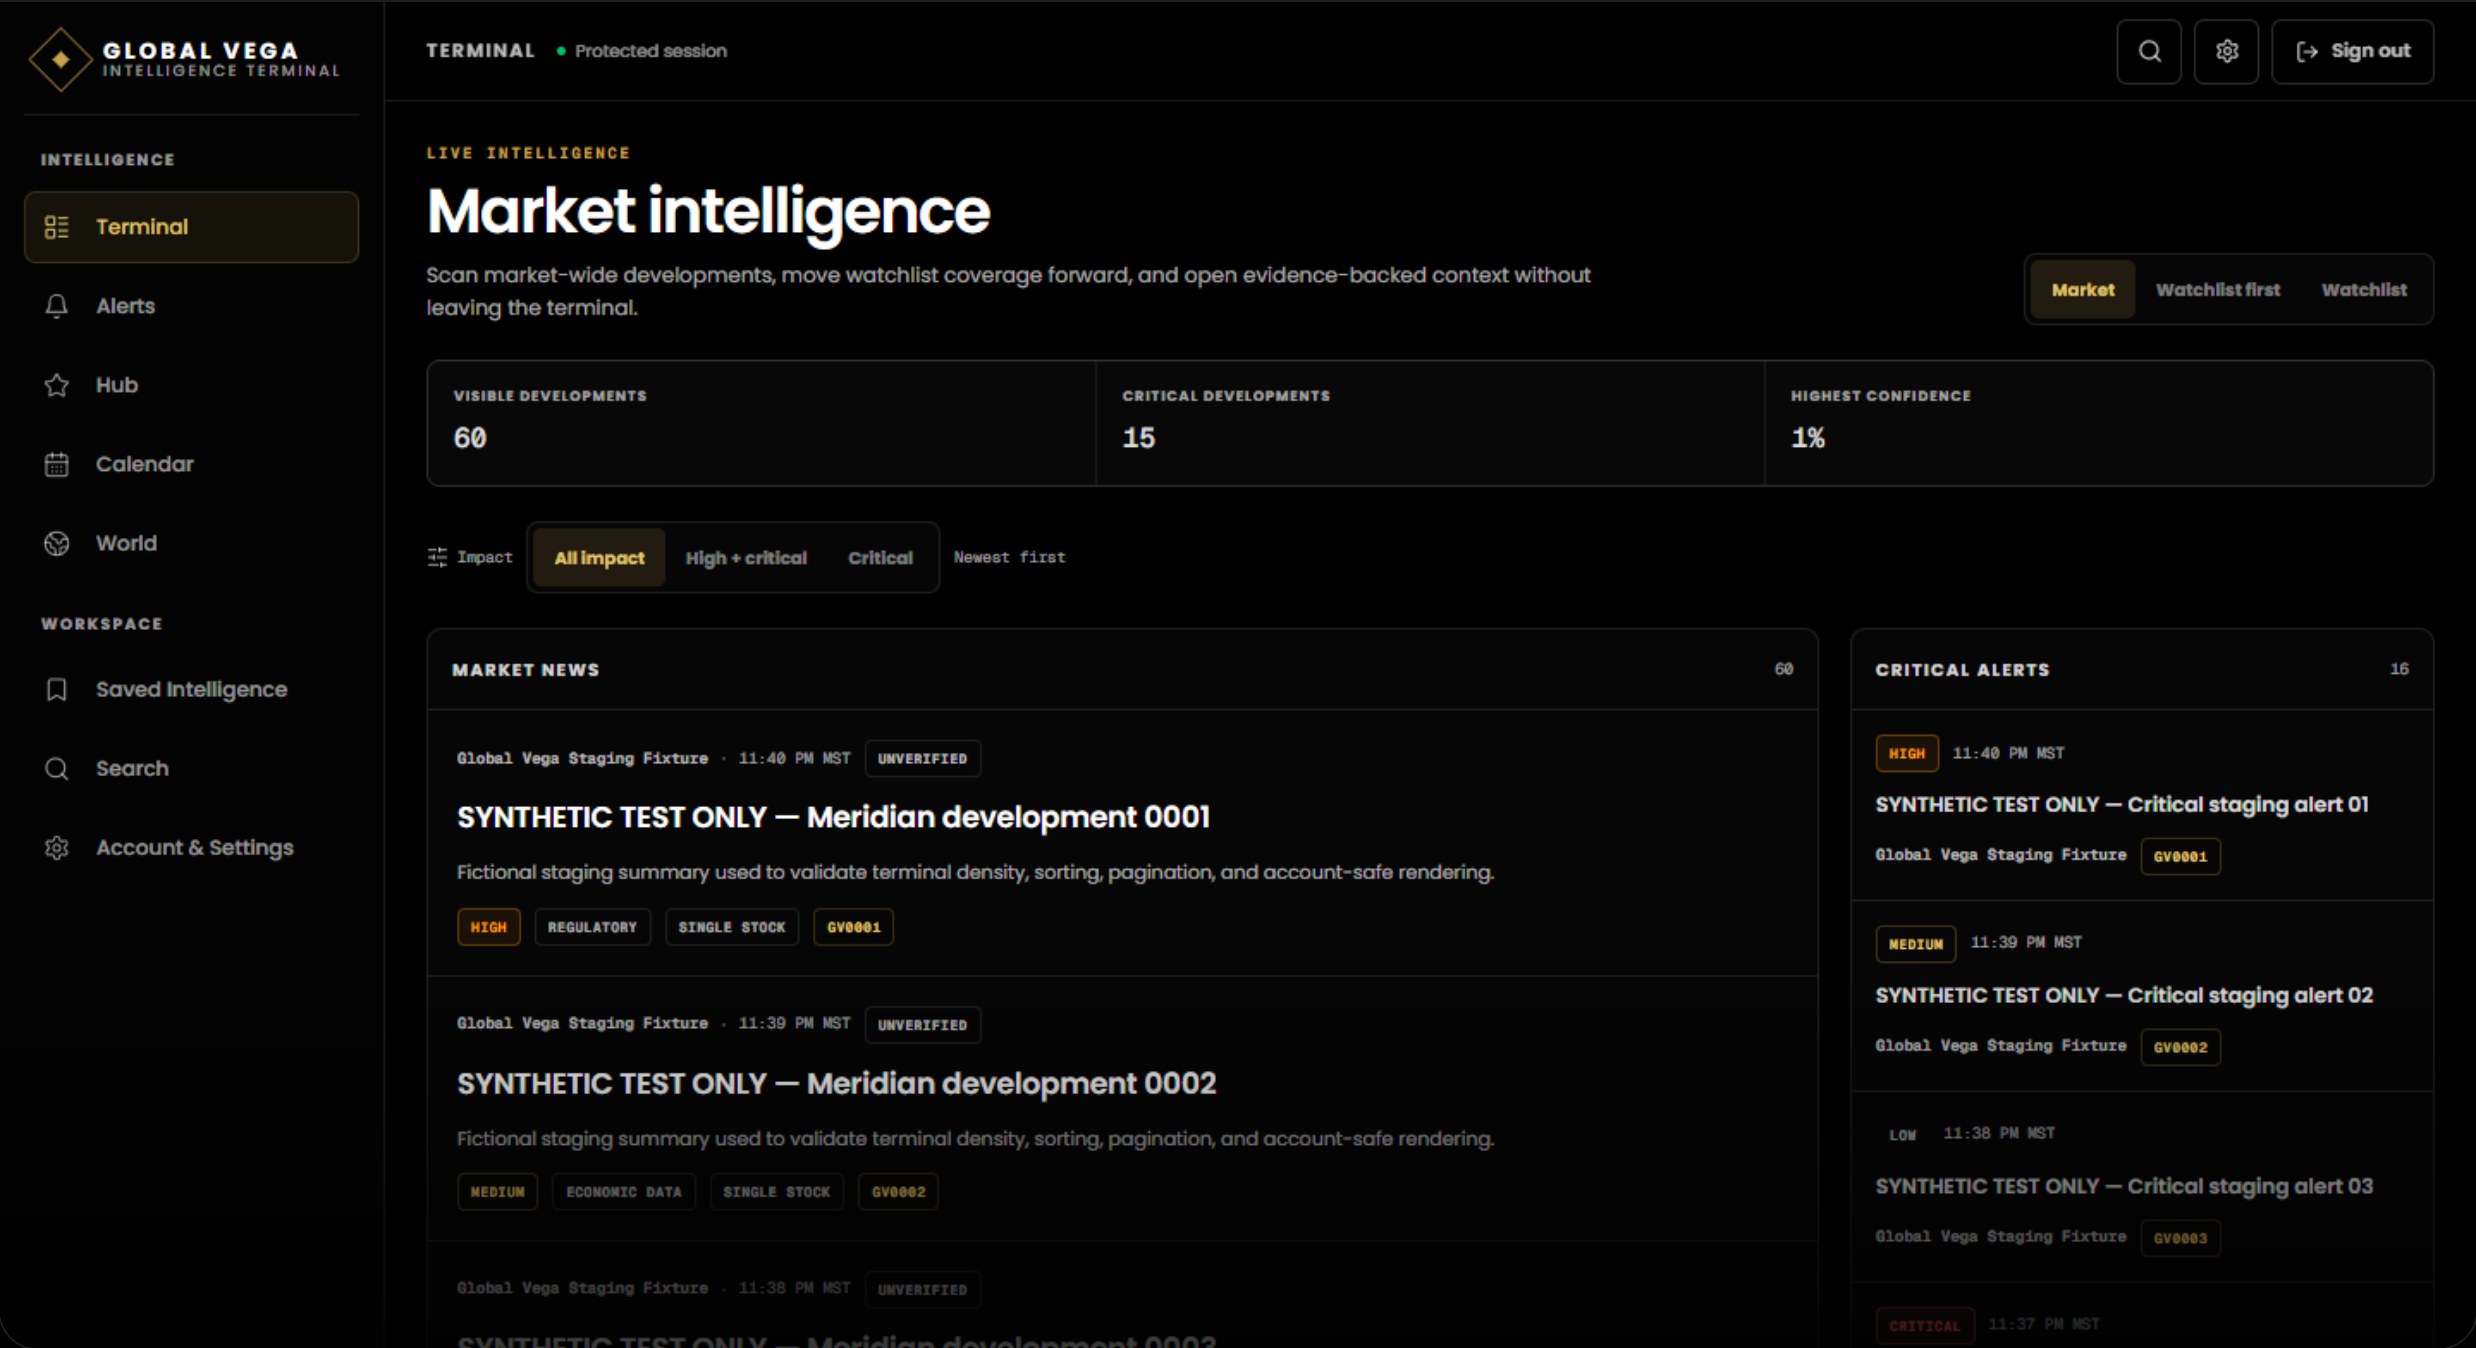The width and height of the screenshot is (2476, 1348).
Task: Click GV0001 ticker tag in market news
Action: [853, 927]
